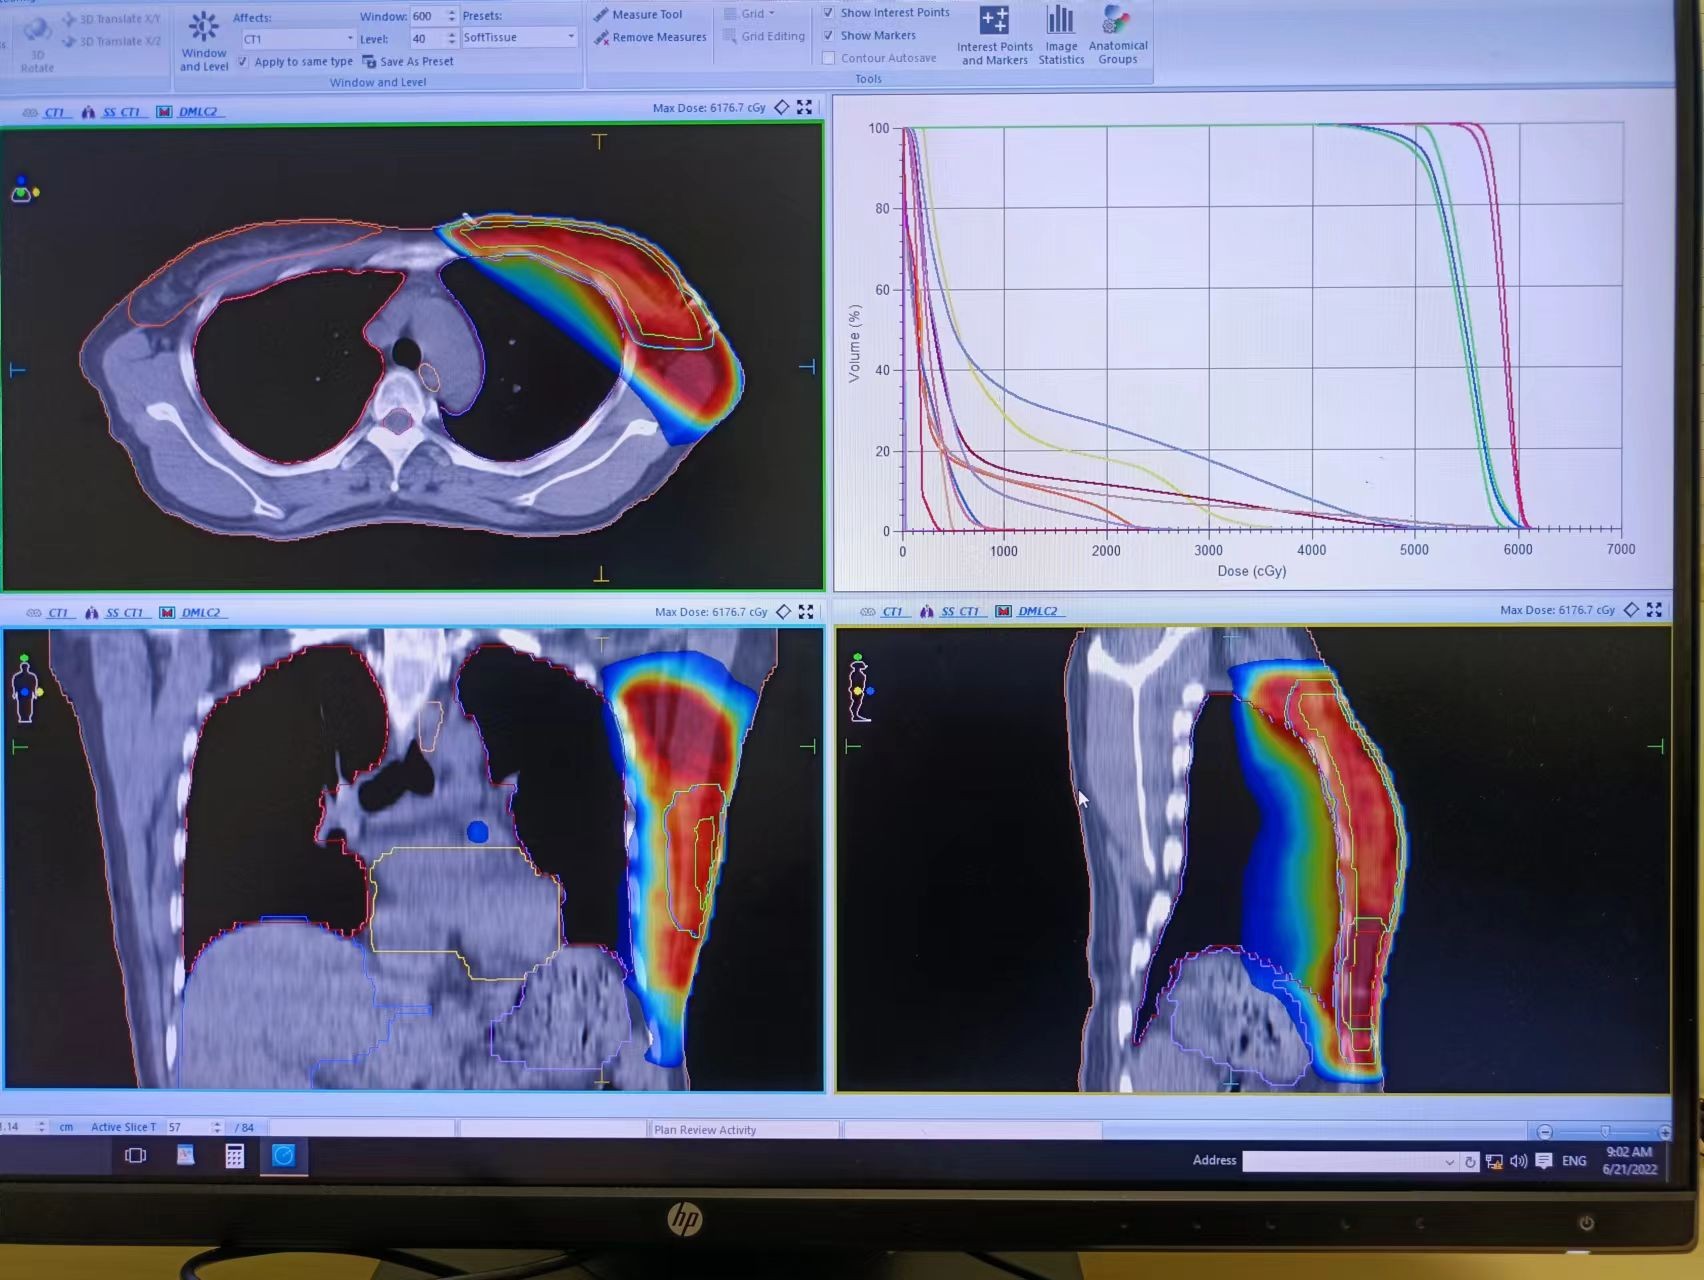Select DMLC2 tab in axial view

[197, 112]
